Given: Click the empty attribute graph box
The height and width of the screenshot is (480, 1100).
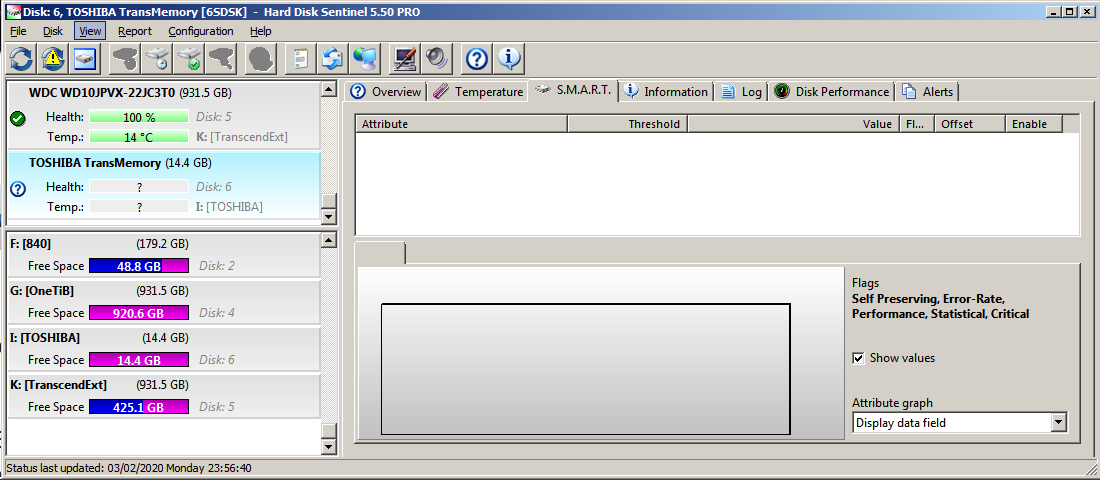Looking at the screenshot, I should (x=586, y=369).
